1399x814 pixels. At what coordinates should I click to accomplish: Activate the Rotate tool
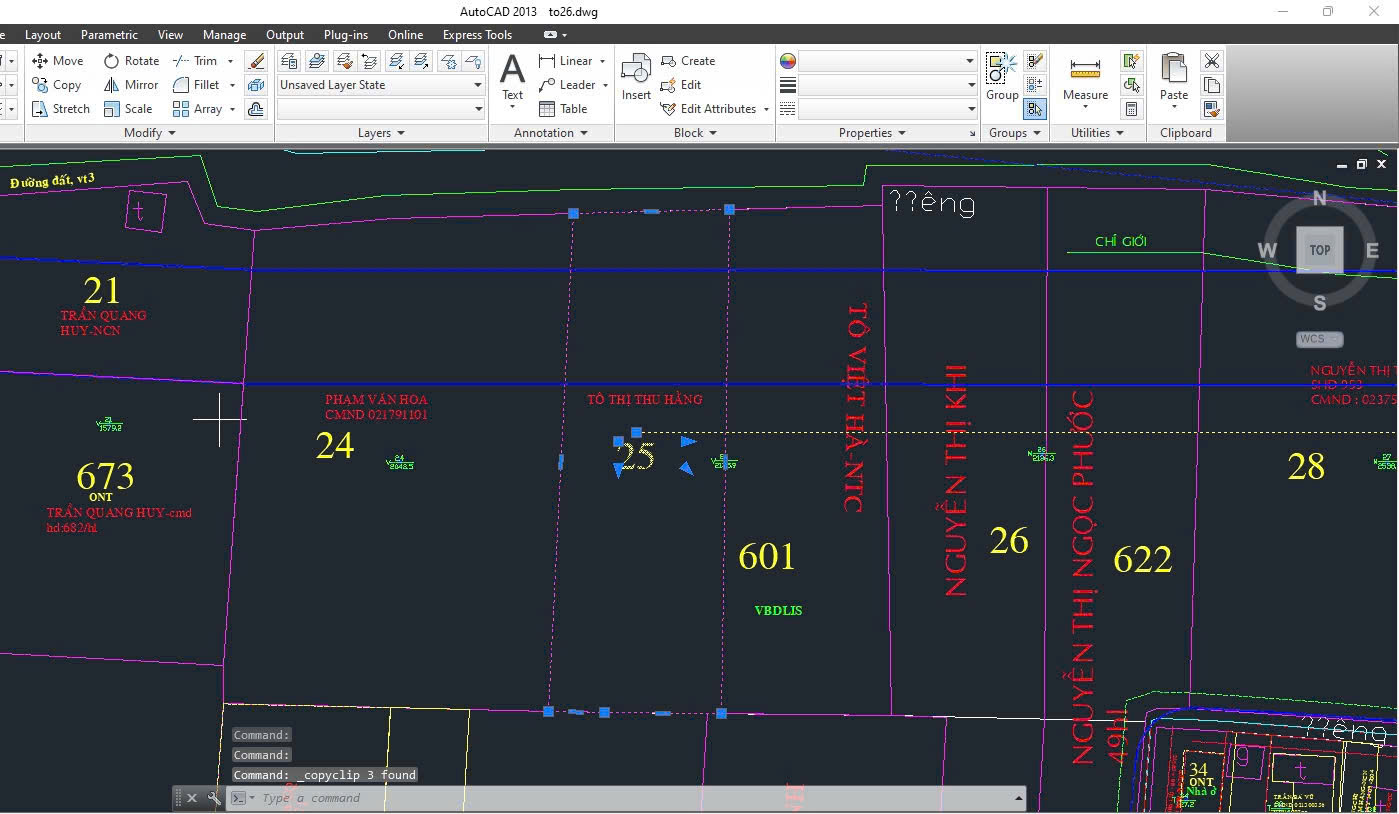pyautogui.click(x=132, y=61)
